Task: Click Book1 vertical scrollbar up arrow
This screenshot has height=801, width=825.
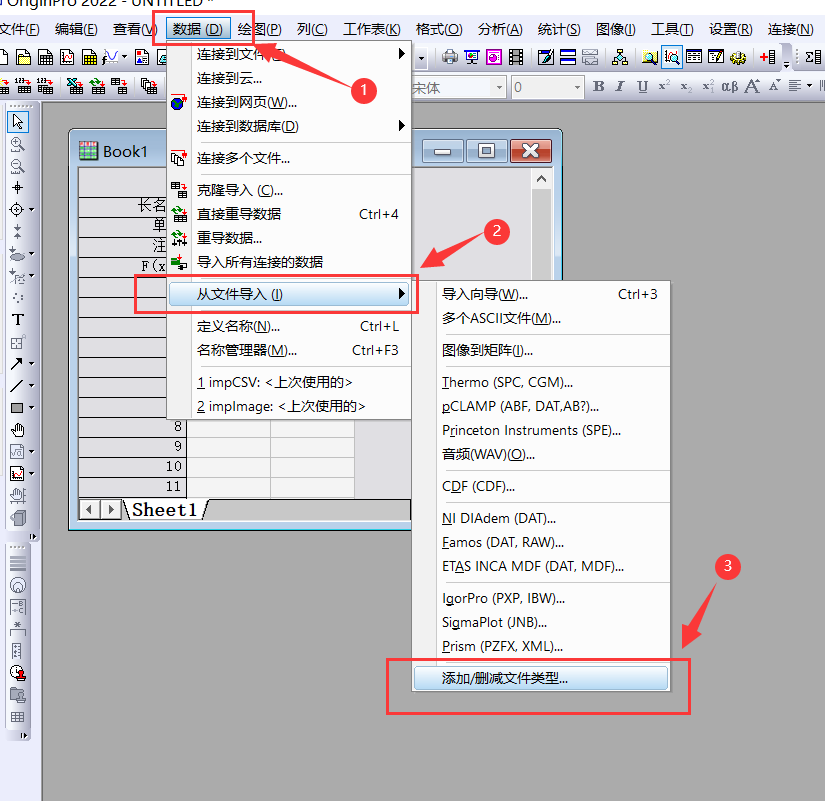Action: coord(541,179)
